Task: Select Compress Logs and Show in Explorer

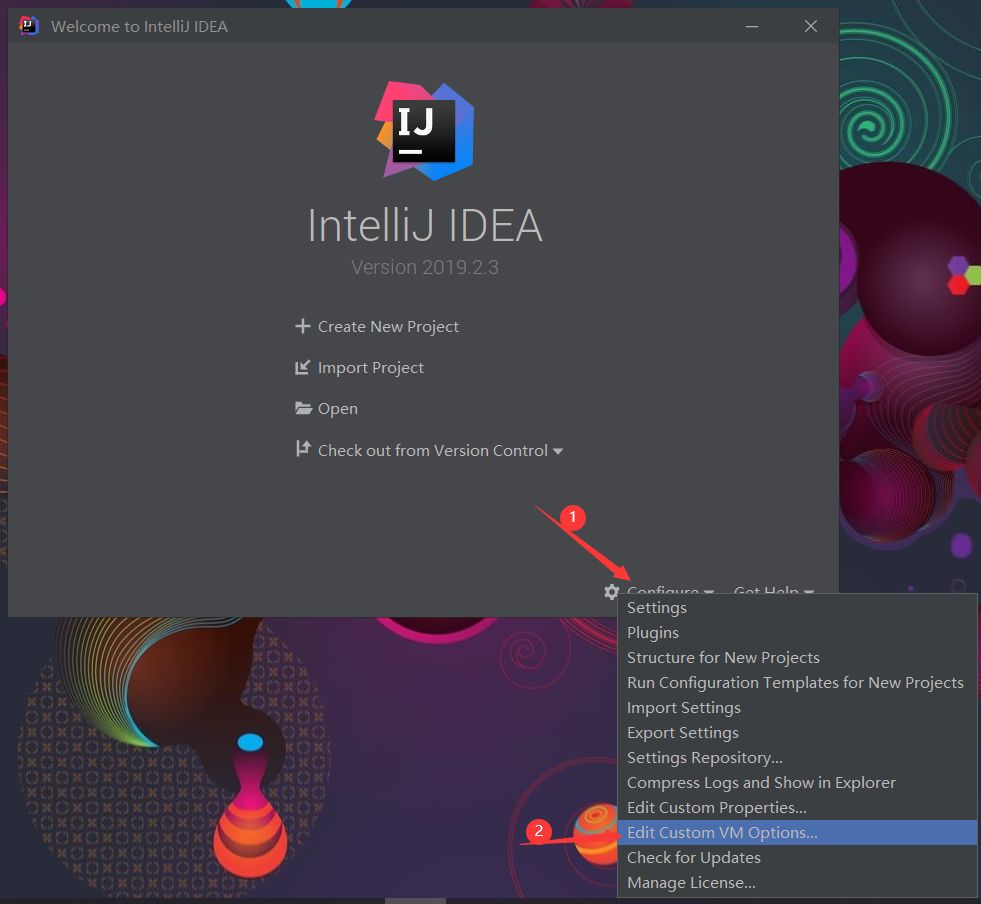Action: click(797, 783)
